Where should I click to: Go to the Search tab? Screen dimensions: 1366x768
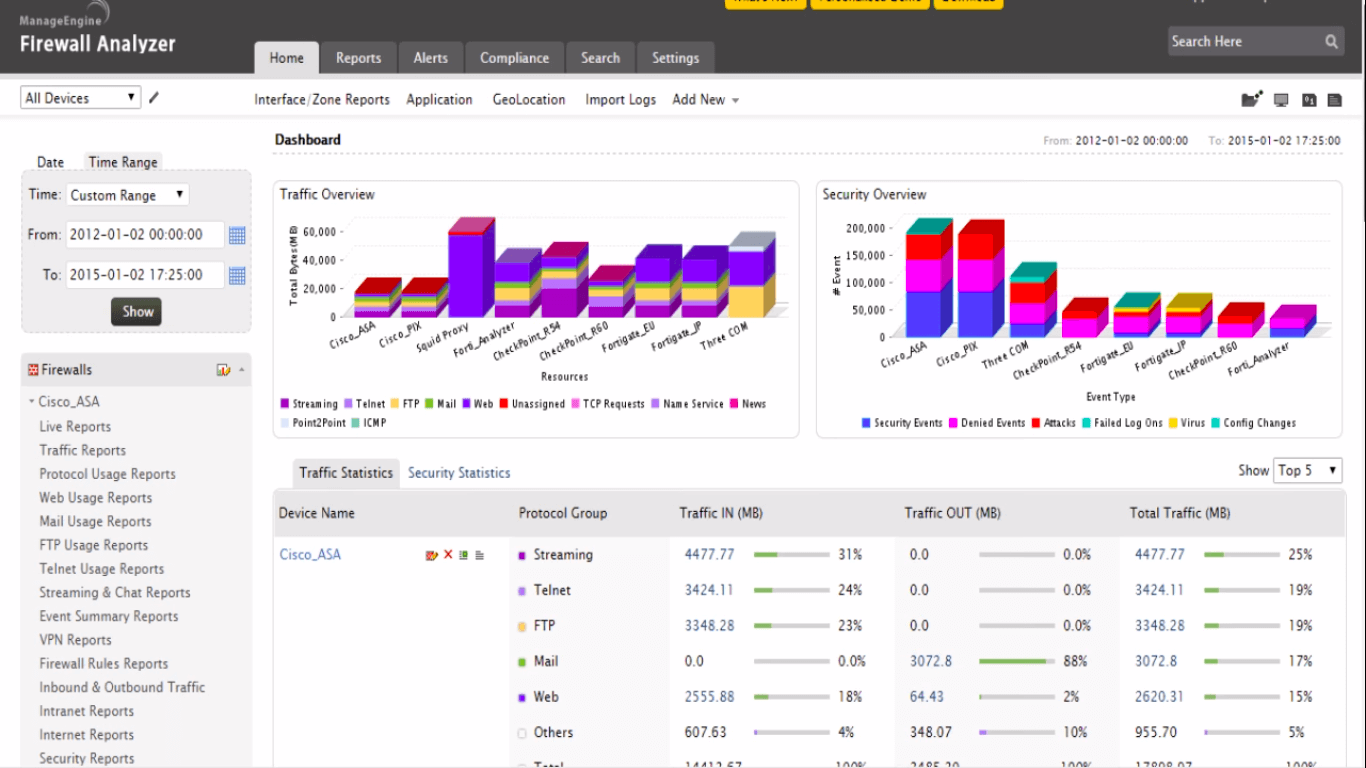600,58
